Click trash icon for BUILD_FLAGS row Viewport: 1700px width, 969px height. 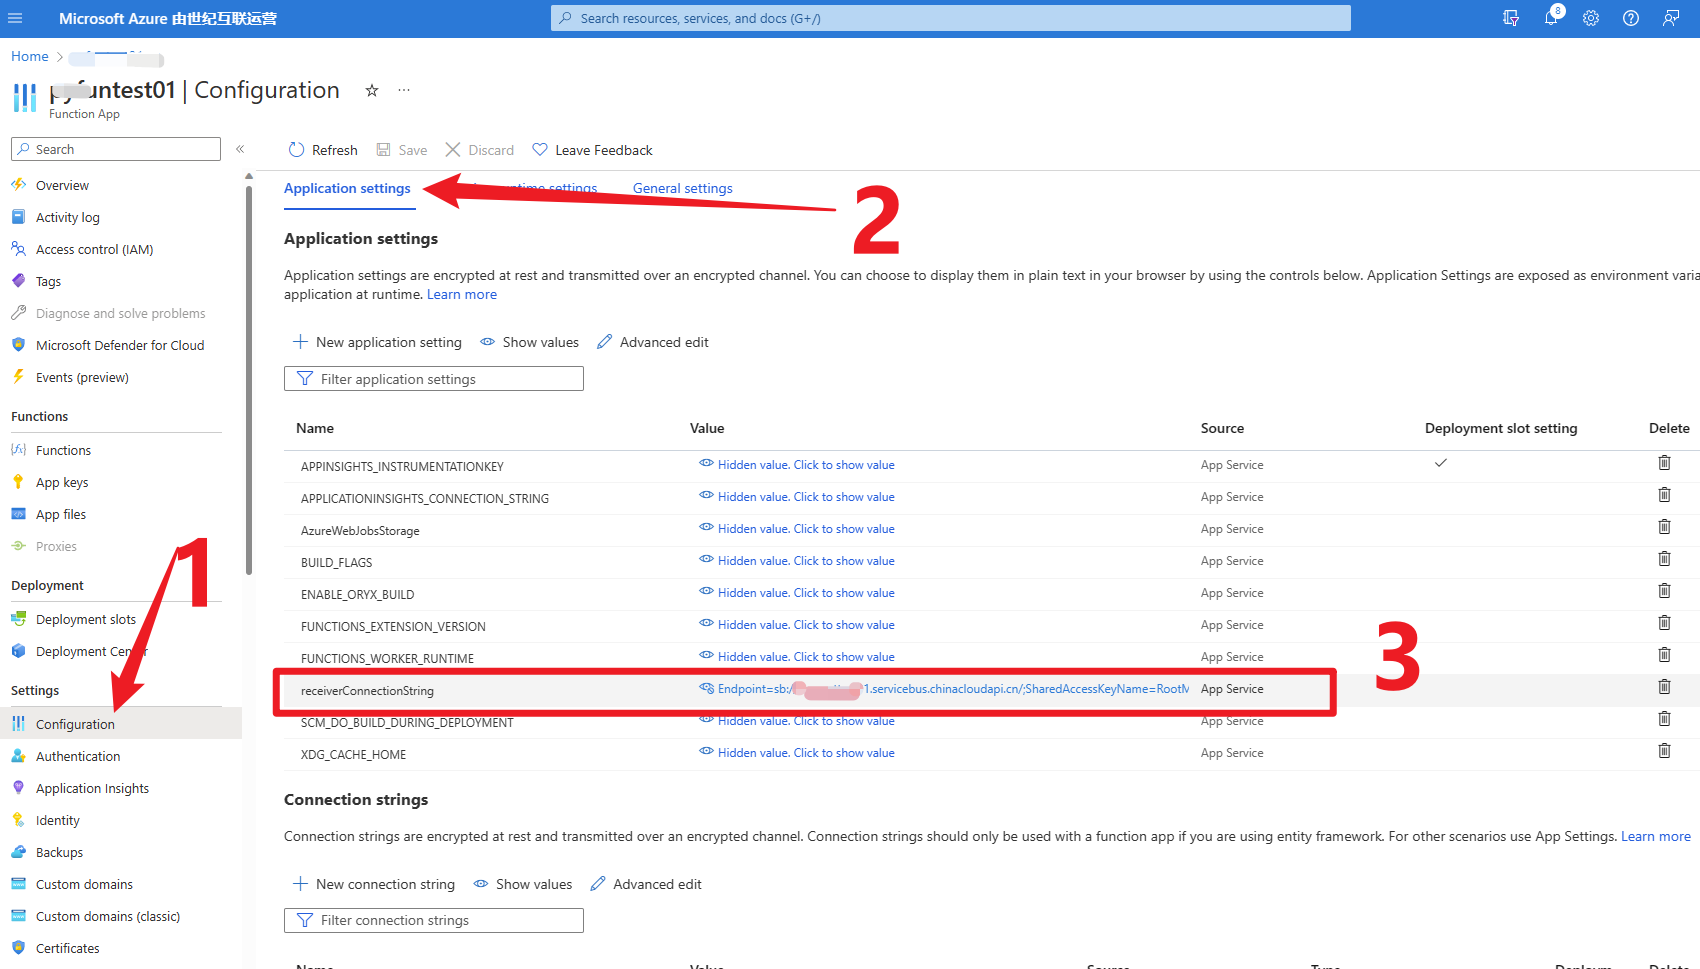1664,559
